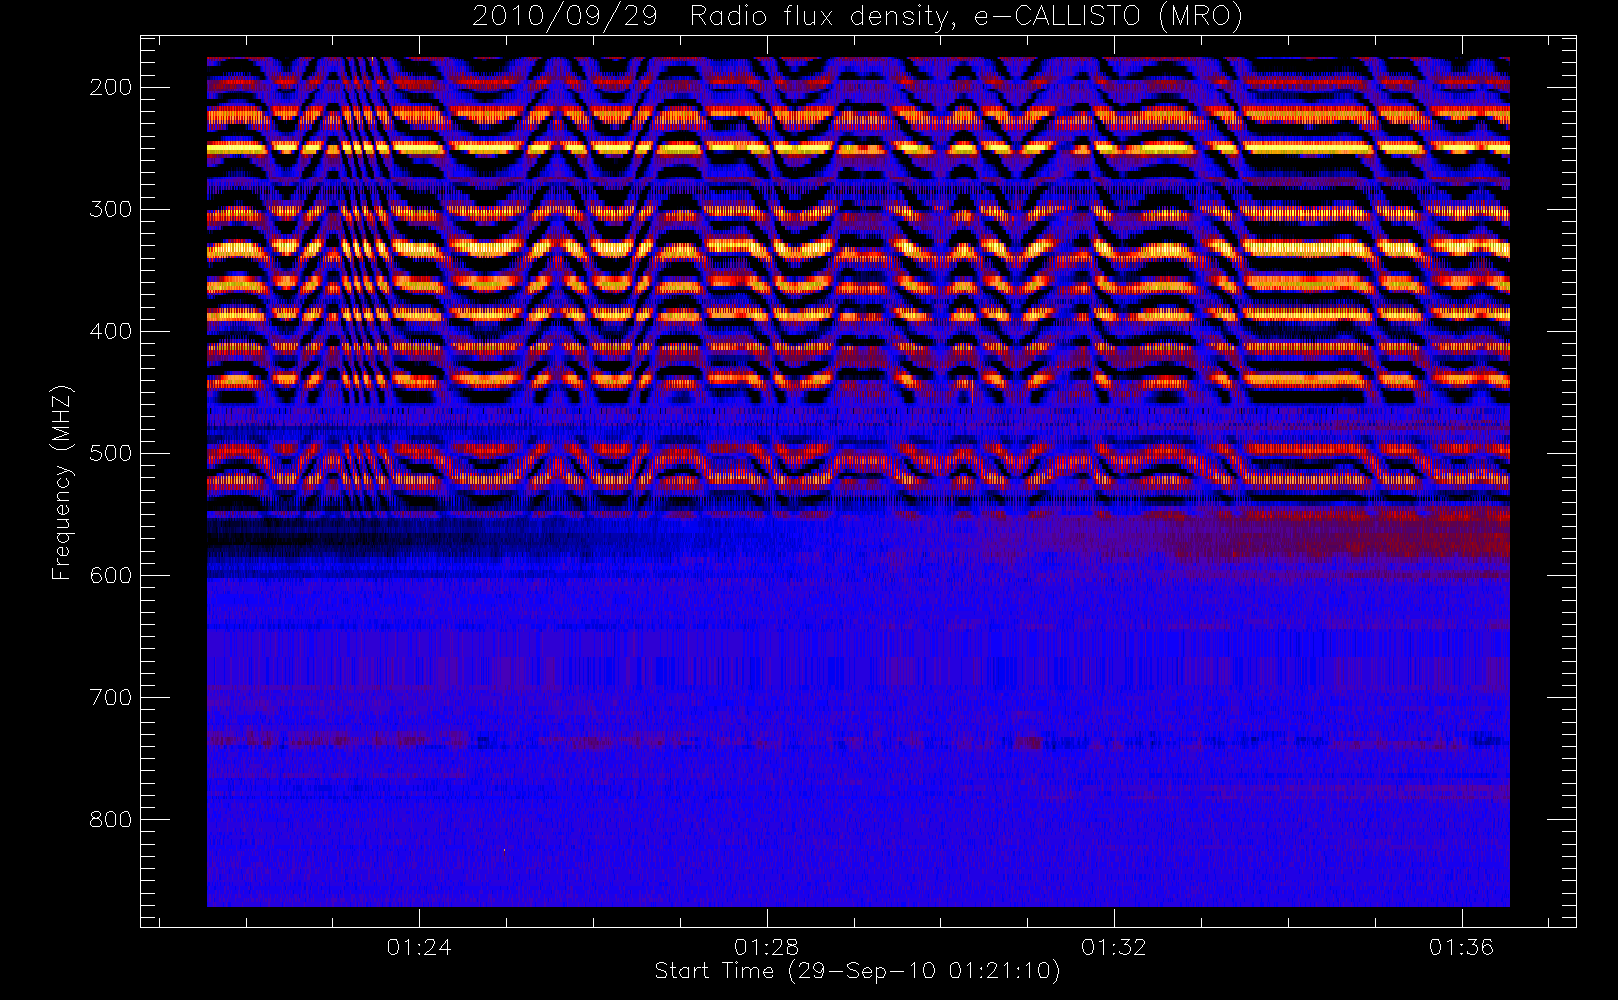Click the 700 frequency tick label

111,697
